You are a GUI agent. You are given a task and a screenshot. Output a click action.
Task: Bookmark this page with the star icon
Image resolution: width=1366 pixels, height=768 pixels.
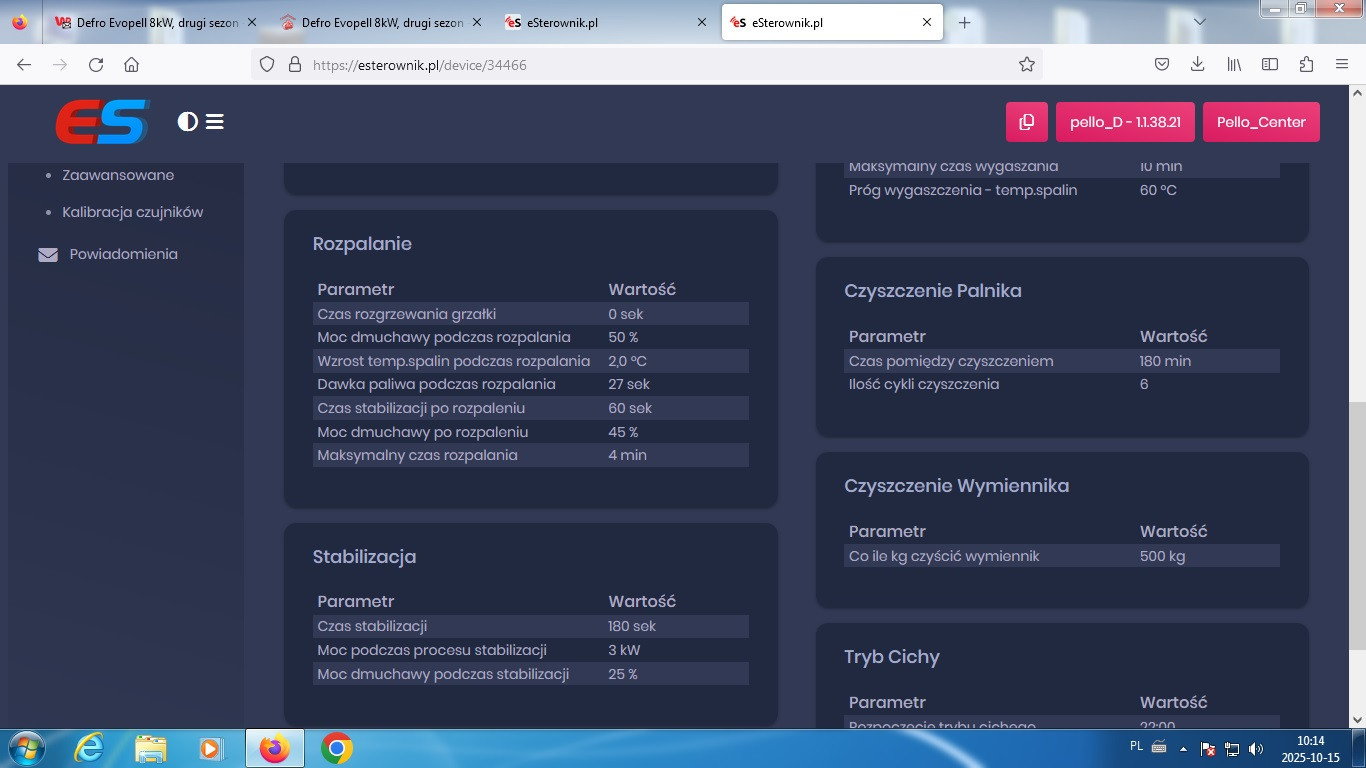pos(1026,65)
